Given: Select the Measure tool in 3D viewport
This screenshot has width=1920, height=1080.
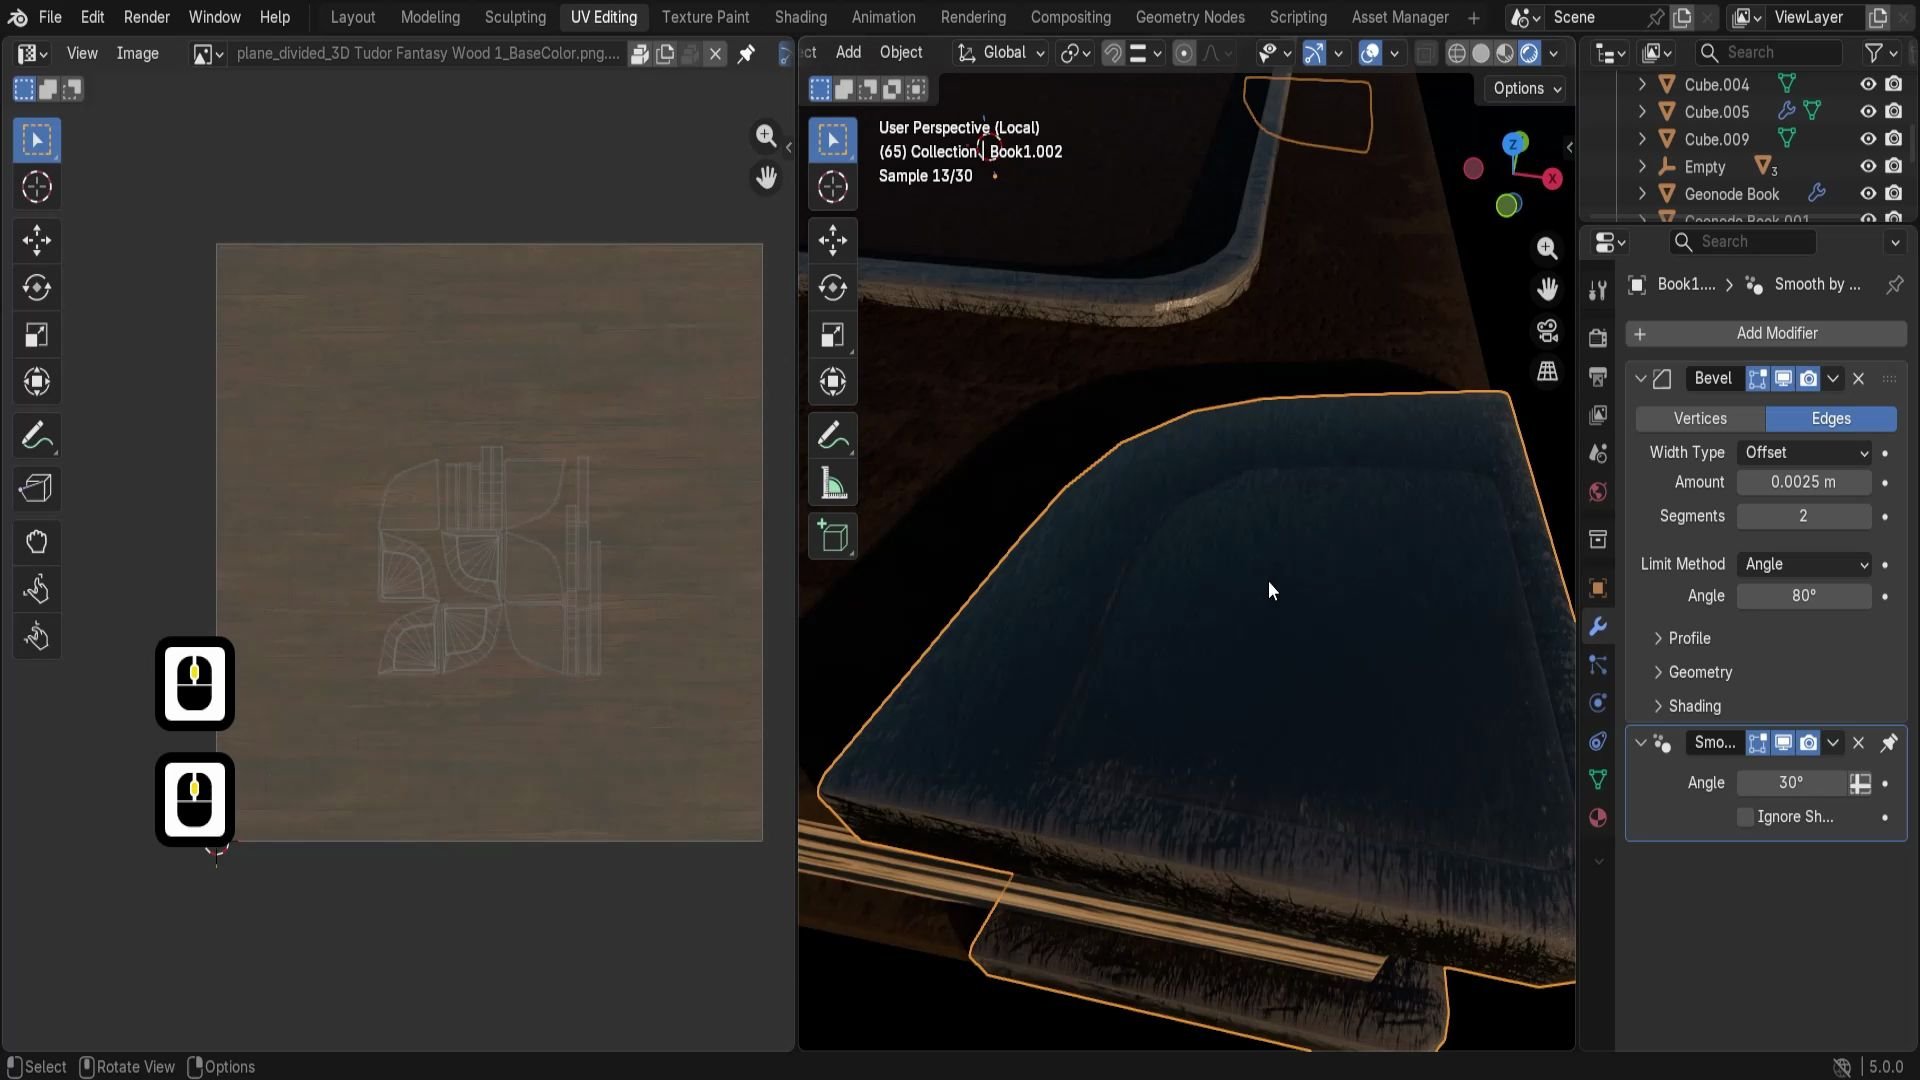Looking at the screenshot, I should [x=833, y=485].
